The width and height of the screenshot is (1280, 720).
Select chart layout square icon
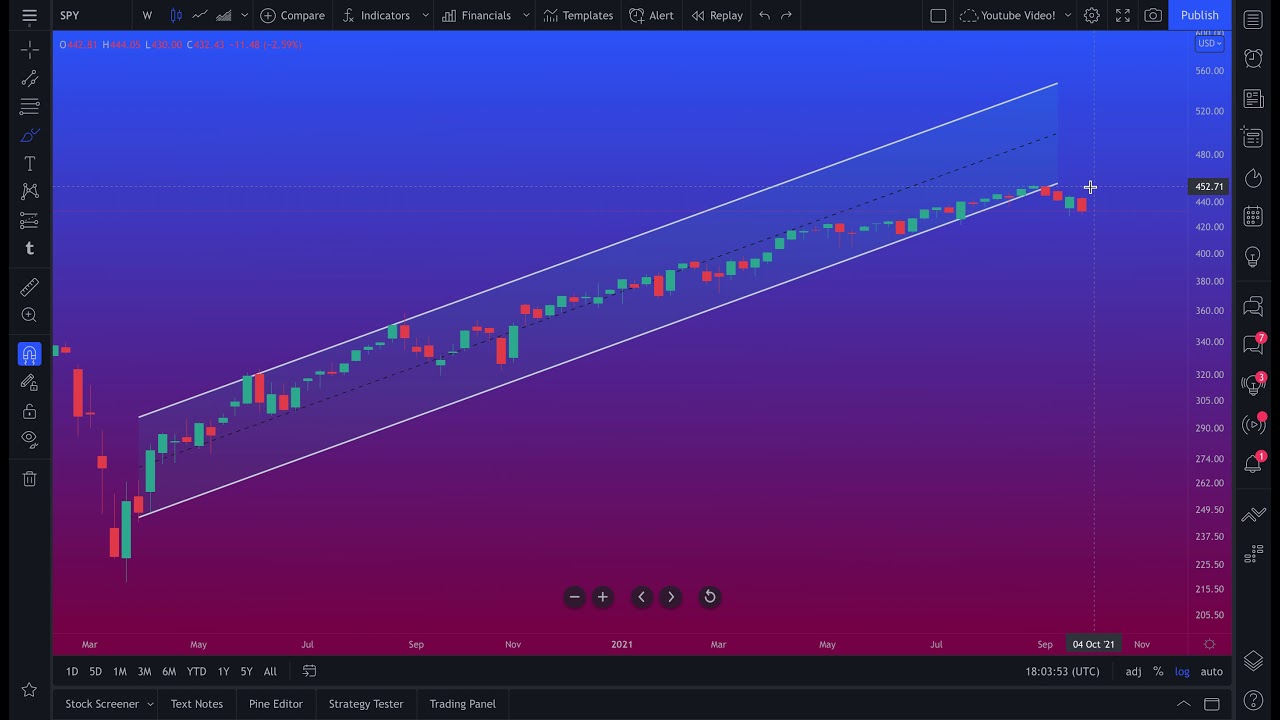[x=938, y=15]
